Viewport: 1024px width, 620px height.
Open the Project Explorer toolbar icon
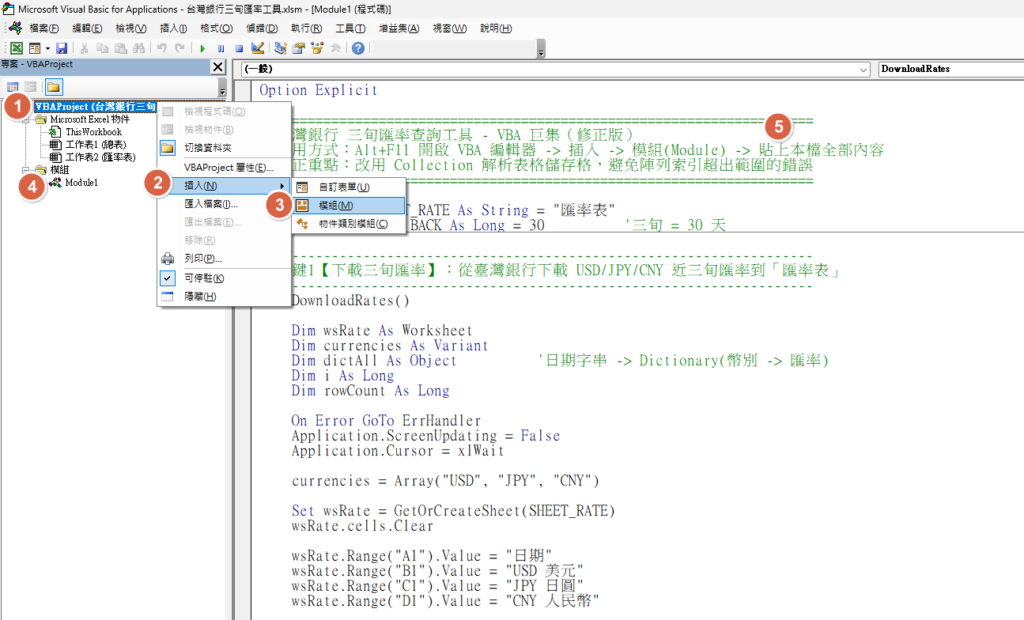tap(280, 48)
